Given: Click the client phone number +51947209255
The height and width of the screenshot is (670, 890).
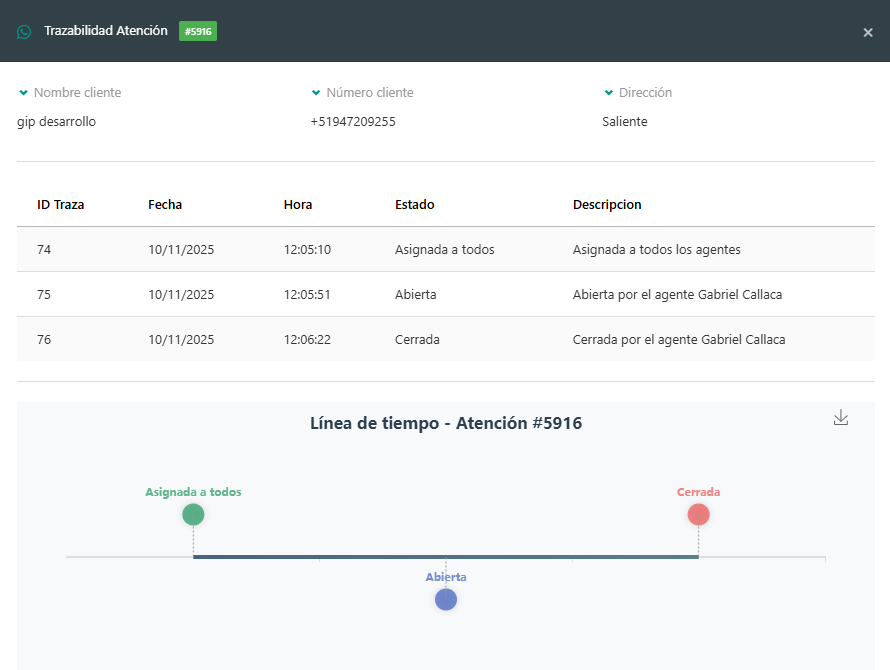Looking at the screenshot, I should (353, 122).
